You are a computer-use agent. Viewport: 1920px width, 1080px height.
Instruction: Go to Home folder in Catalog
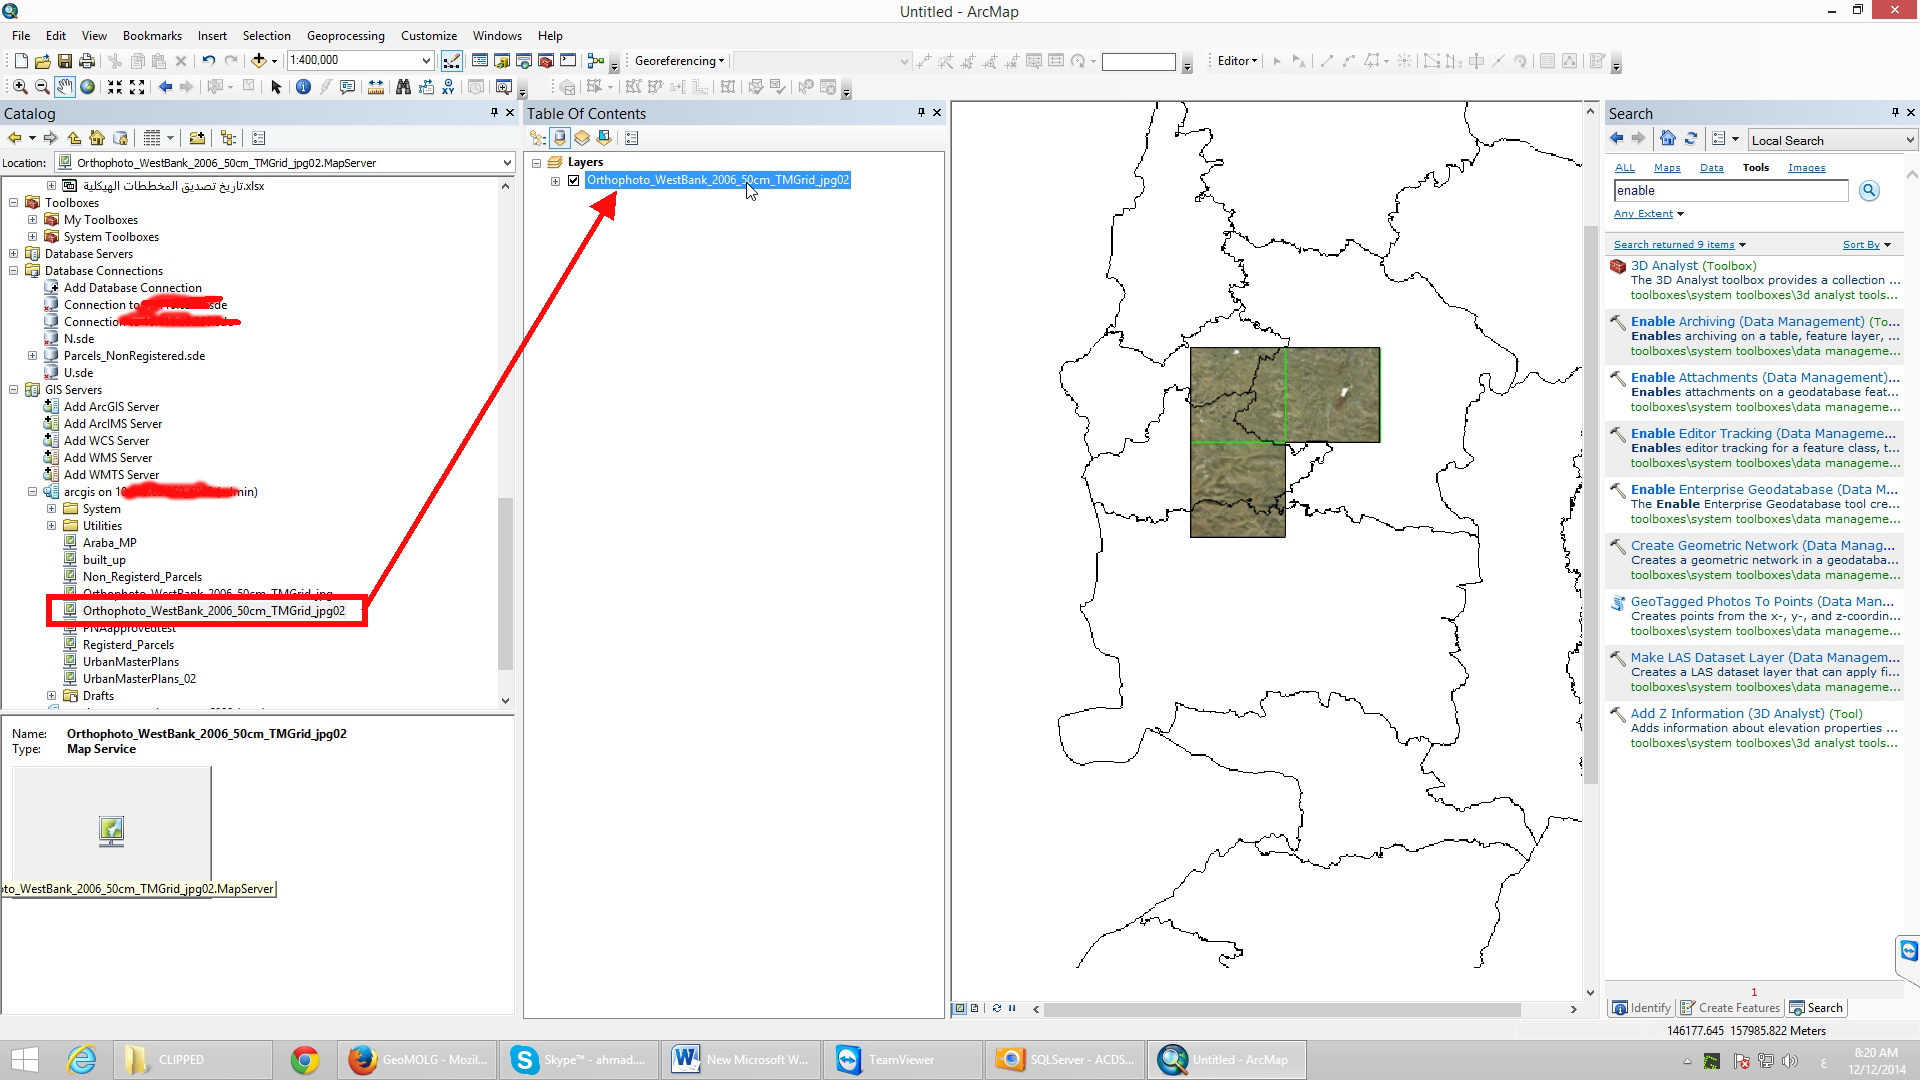point(97,138)
